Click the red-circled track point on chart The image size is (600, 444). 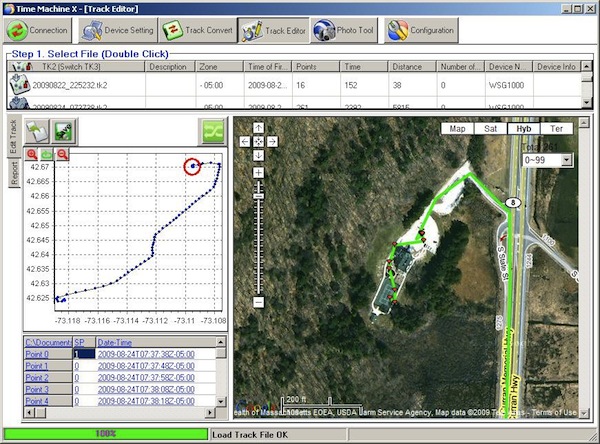[192, 166]
